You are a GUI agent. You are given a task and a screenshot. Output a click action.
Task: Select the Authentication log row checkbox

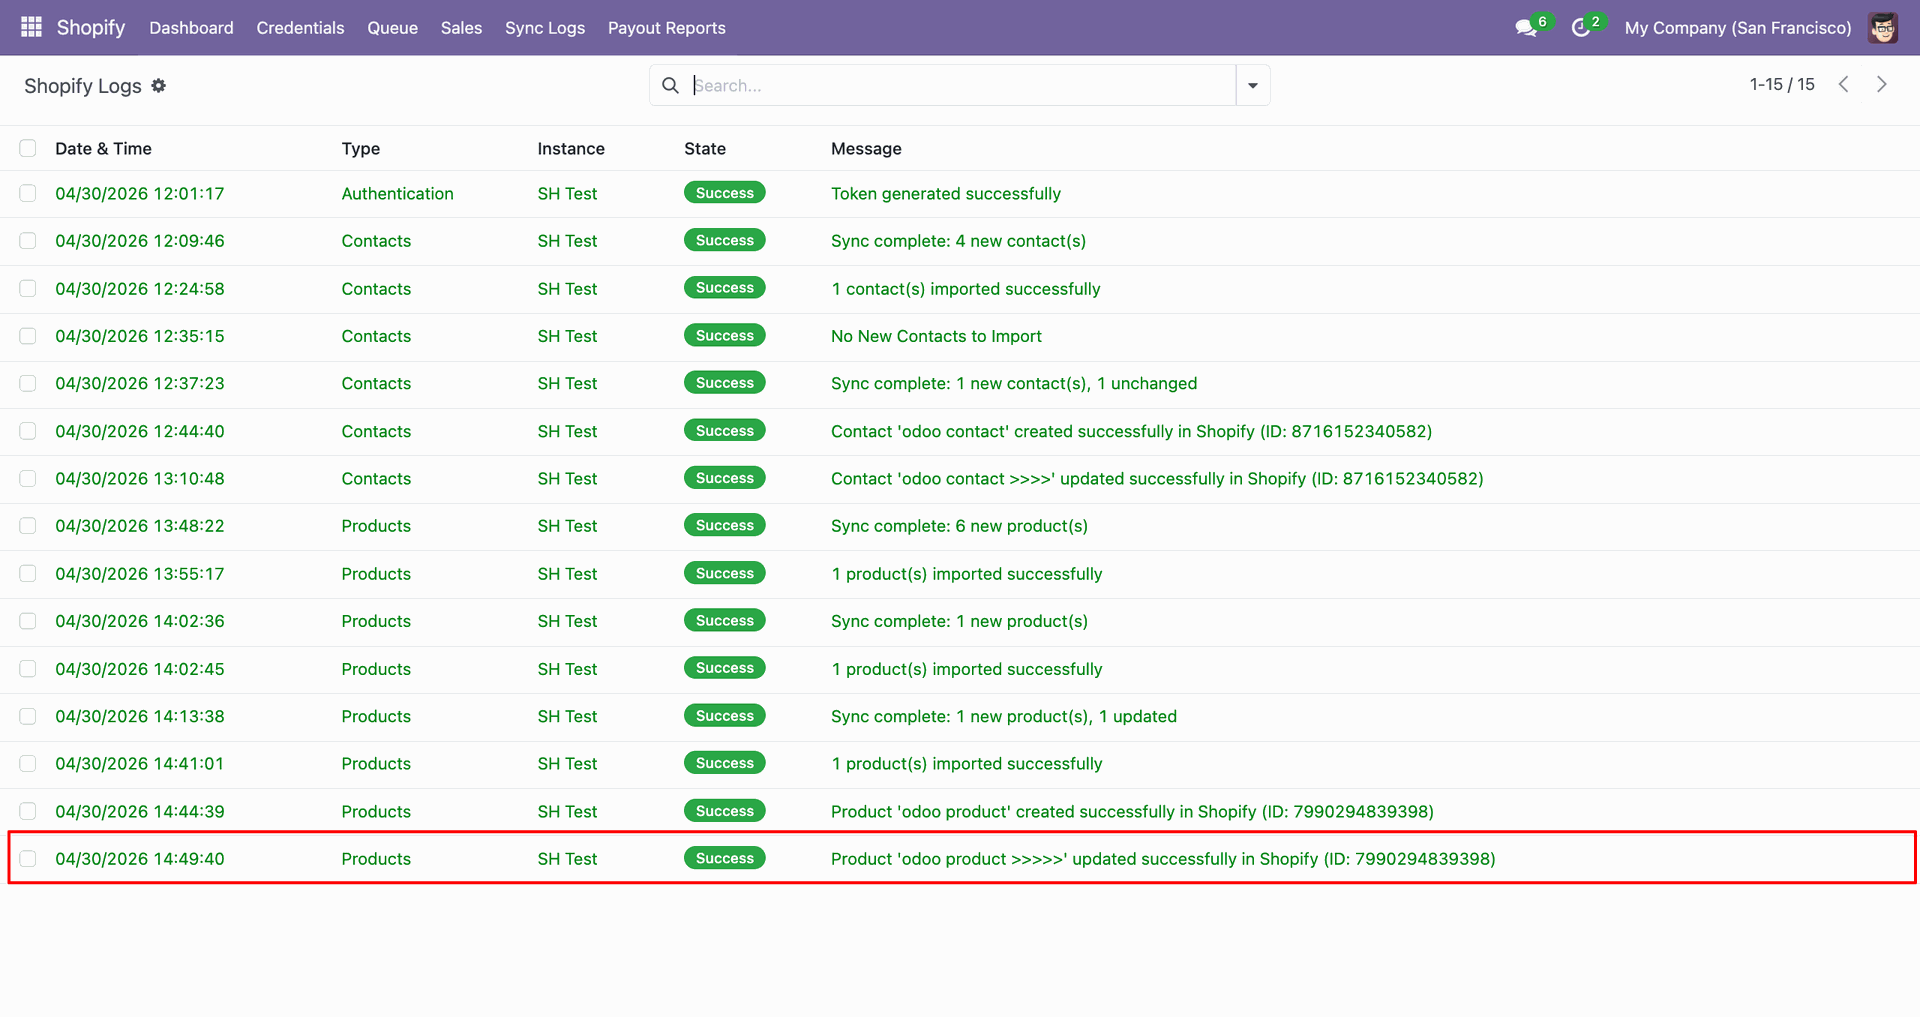tap(28, 193)
